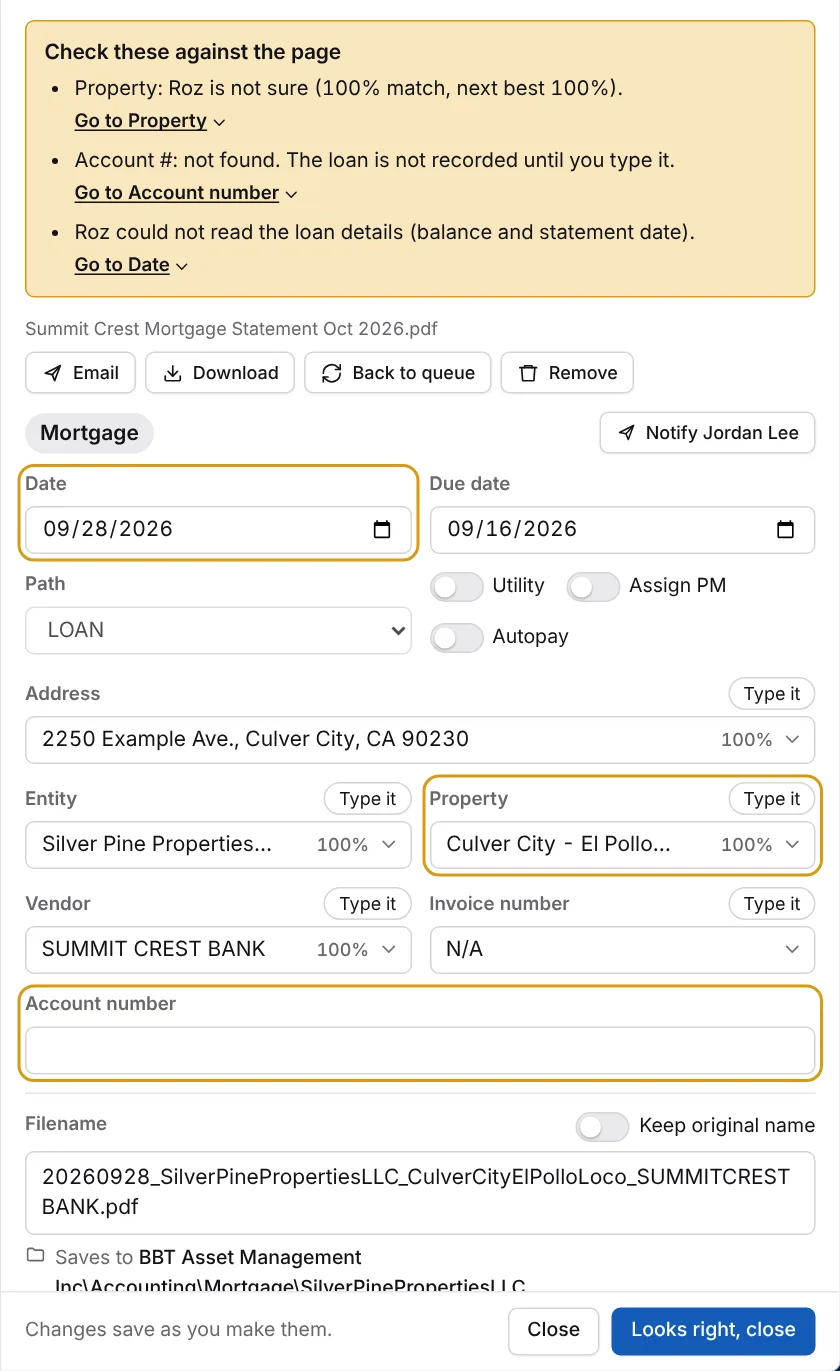Click the paper-plane icon on Notify Jordan Lee

tap(626, 433)
